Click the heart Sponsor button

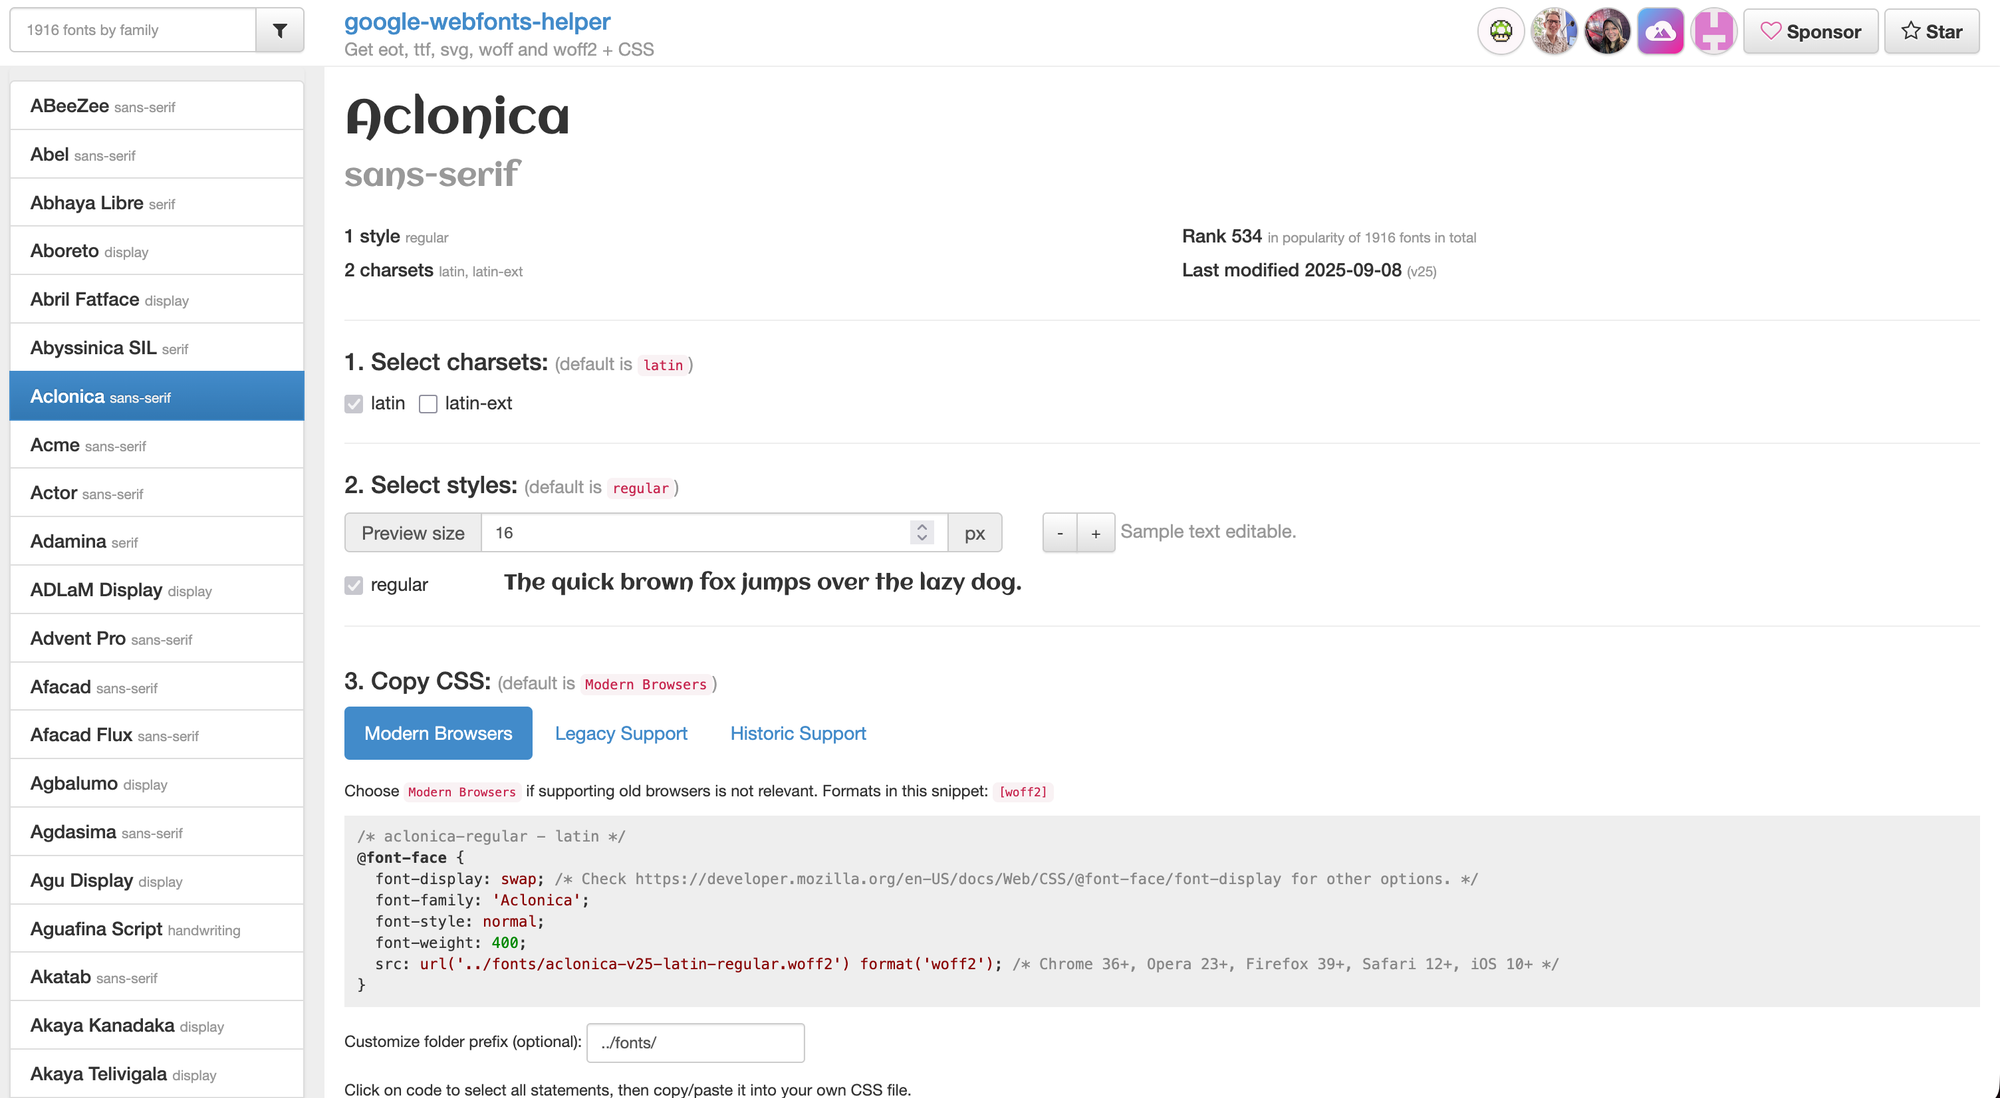pos(1810,31)
